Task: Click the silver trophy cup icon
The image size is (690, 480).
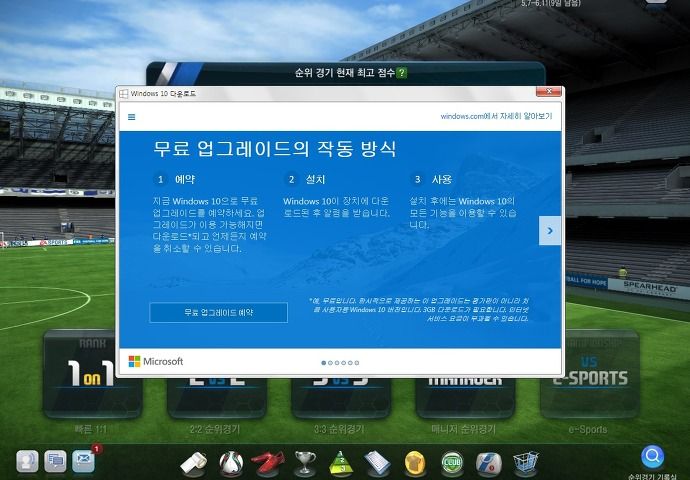Action: click(x=305, y=463)
